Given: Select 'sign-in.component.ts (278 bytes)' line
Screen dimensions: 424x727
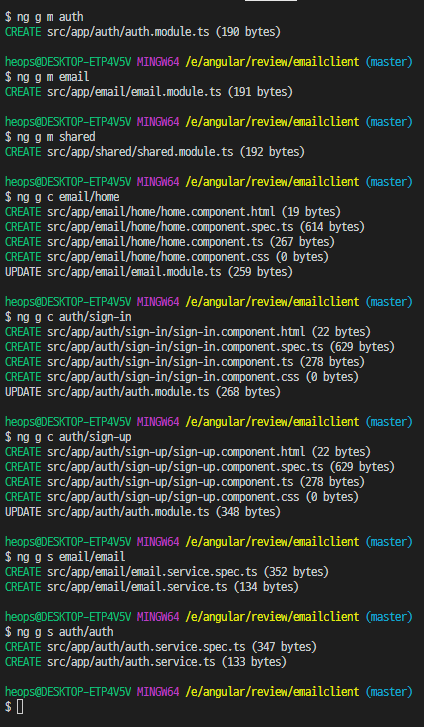Looking at the screenshot, I should point(185,362).
